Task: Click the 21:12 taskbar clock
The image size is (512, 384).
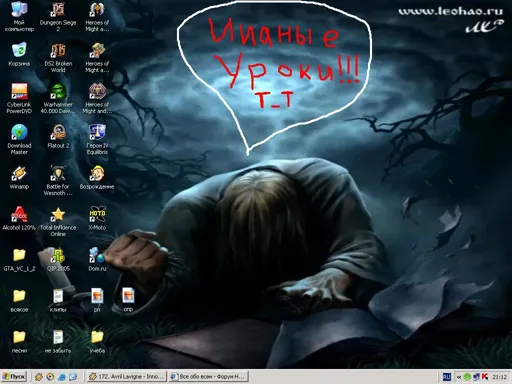Action: 499,377
